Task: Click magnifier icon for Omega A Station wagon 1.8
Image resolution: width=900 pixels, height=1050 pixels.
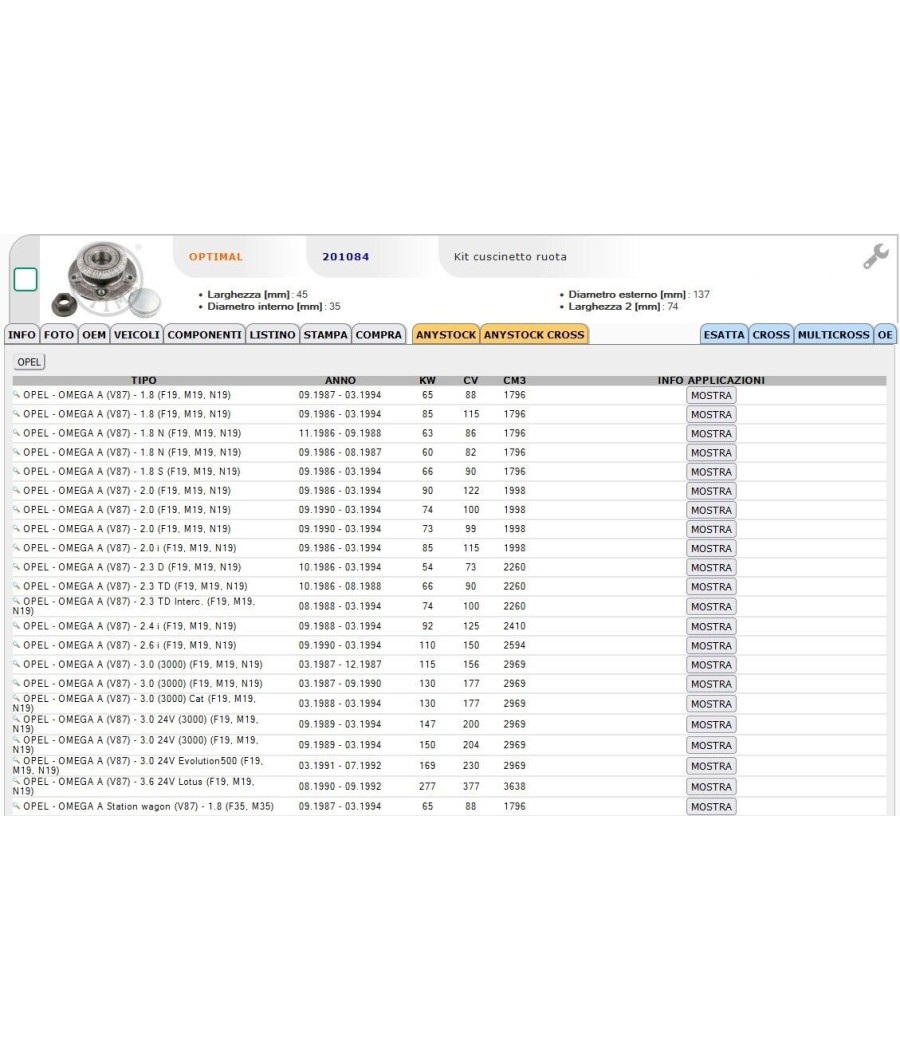Action: 17,806
